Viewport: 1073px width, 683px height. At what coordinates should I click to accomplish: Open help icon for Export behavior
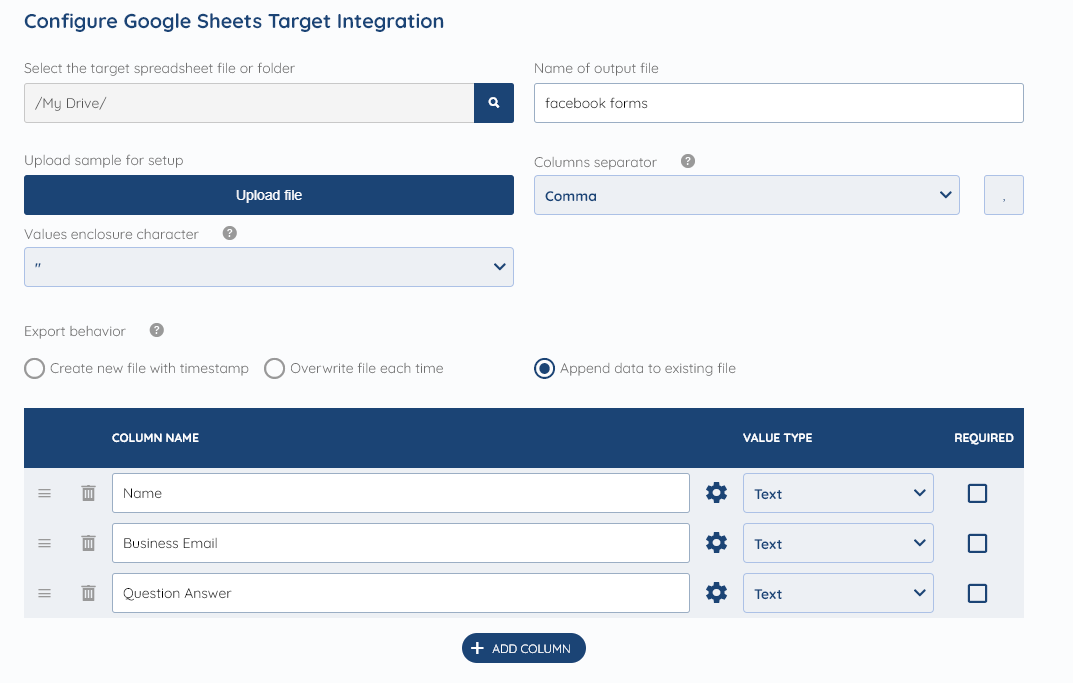[157, 331]
